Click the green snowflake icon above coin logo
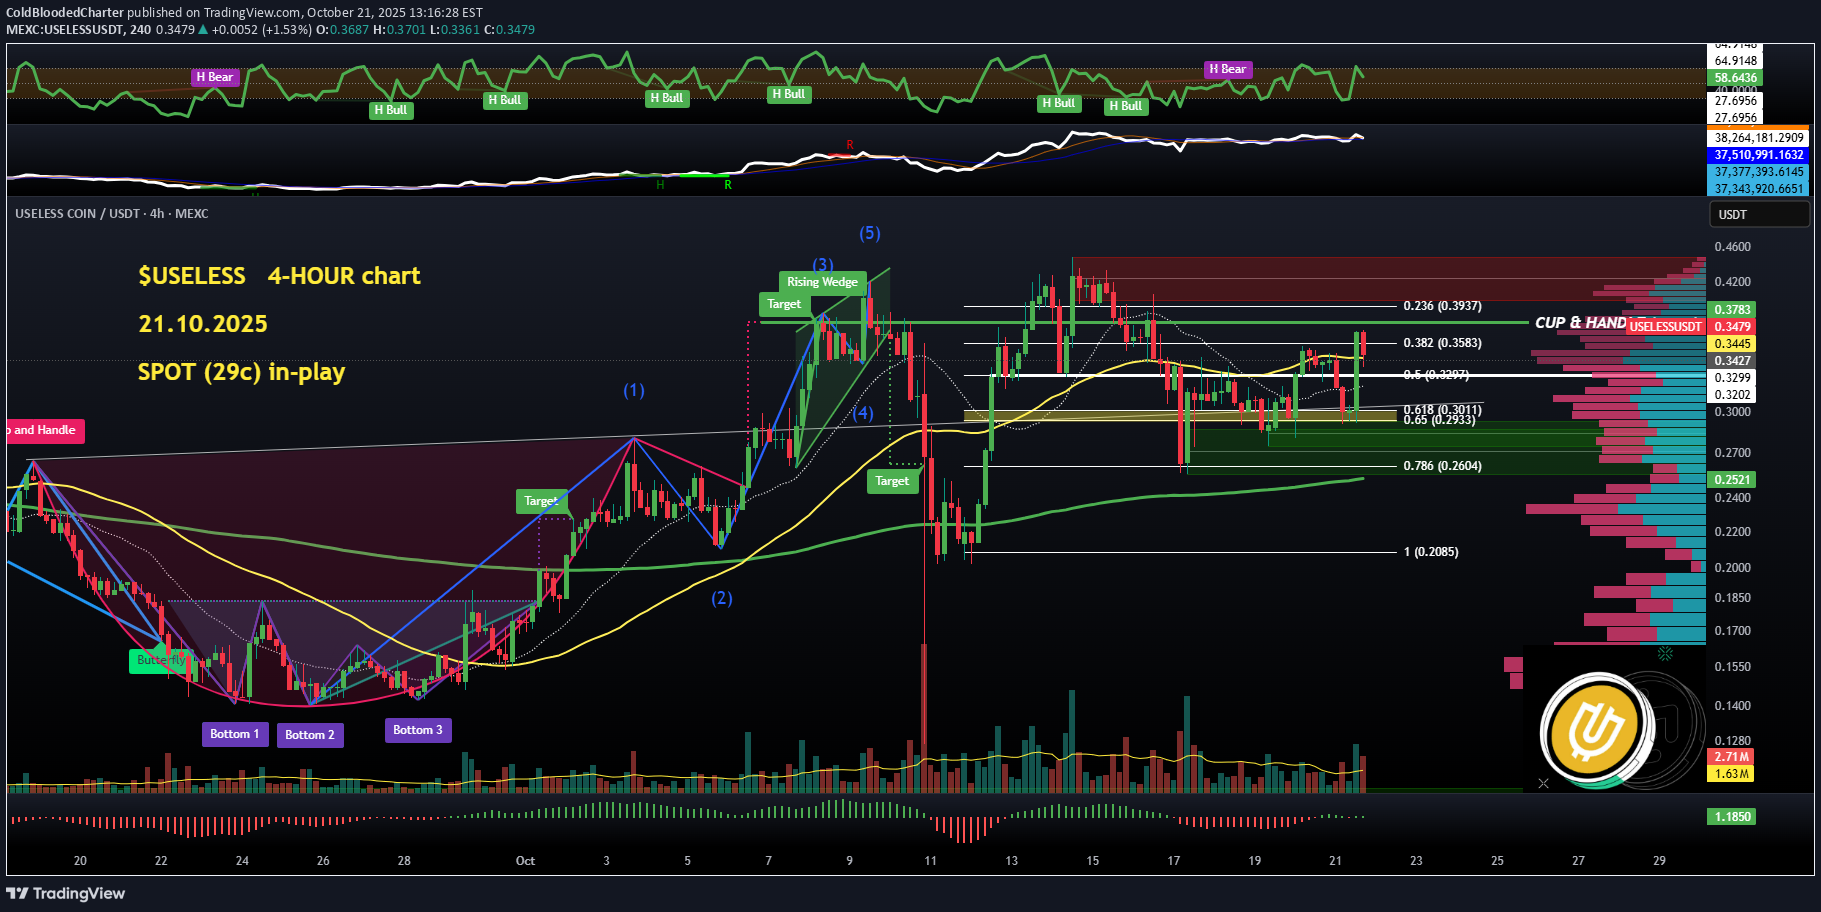1821x912 pixels. [1665, 654]
